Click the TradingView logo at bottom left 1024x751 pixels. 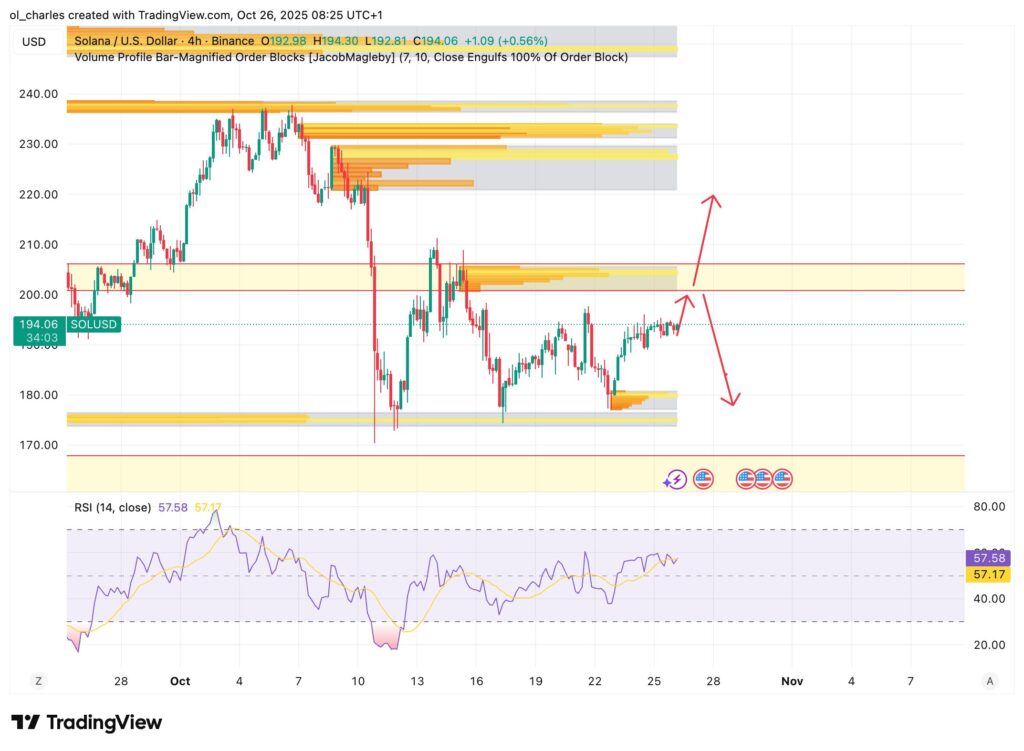click(86, 722)
